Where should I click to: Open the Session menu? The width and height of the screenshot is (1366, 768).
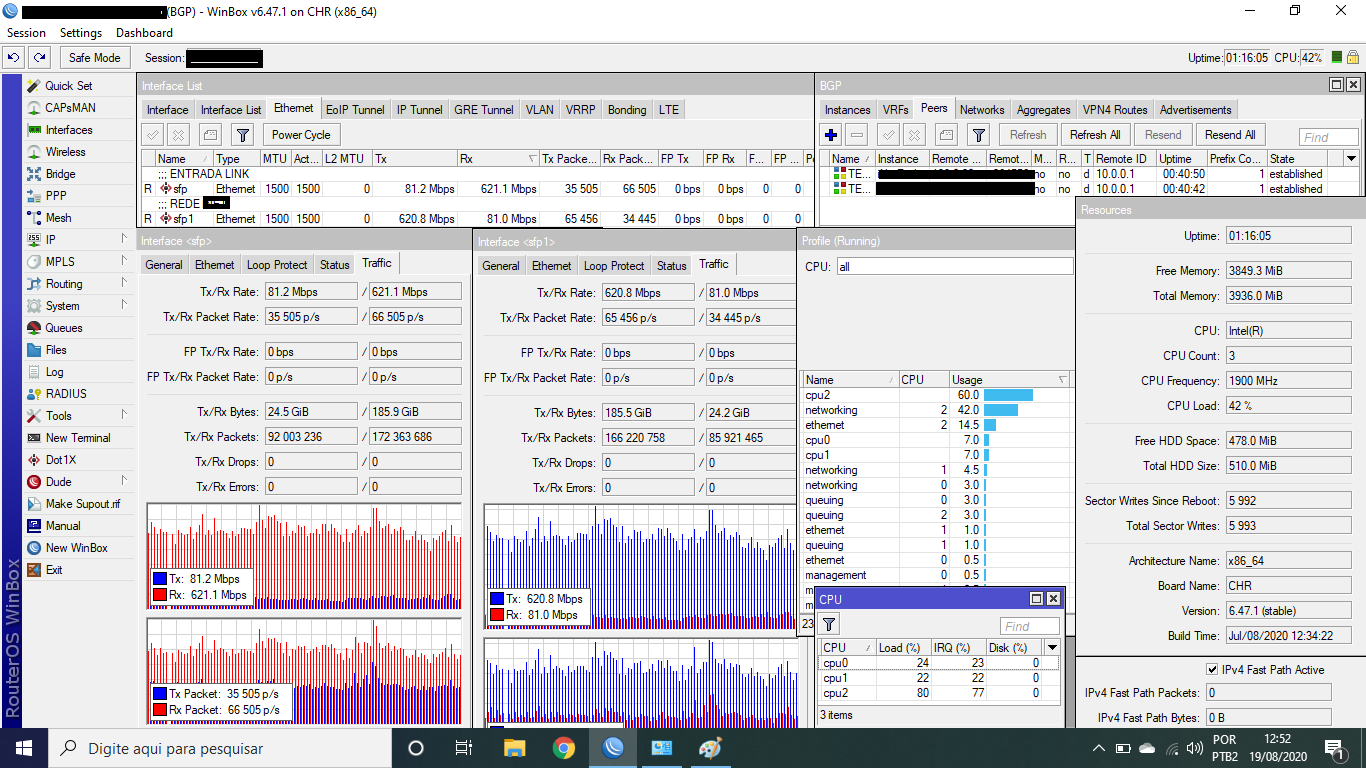click(26, 33)
